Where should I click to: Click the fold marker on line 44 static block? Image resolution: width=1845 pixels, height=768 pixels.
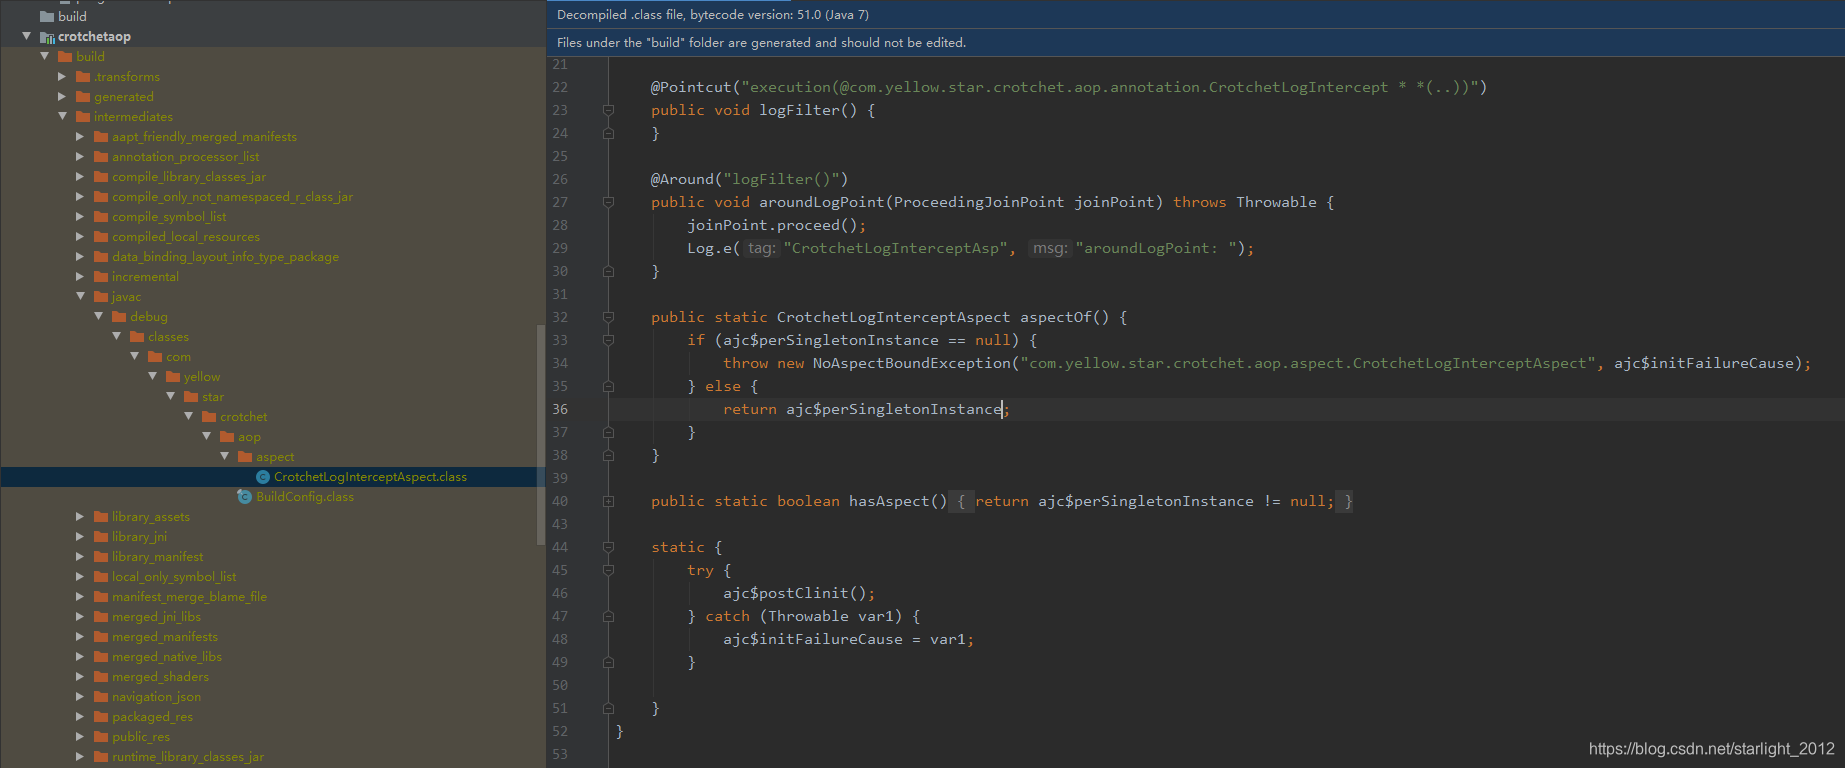[x=608, y=547]
